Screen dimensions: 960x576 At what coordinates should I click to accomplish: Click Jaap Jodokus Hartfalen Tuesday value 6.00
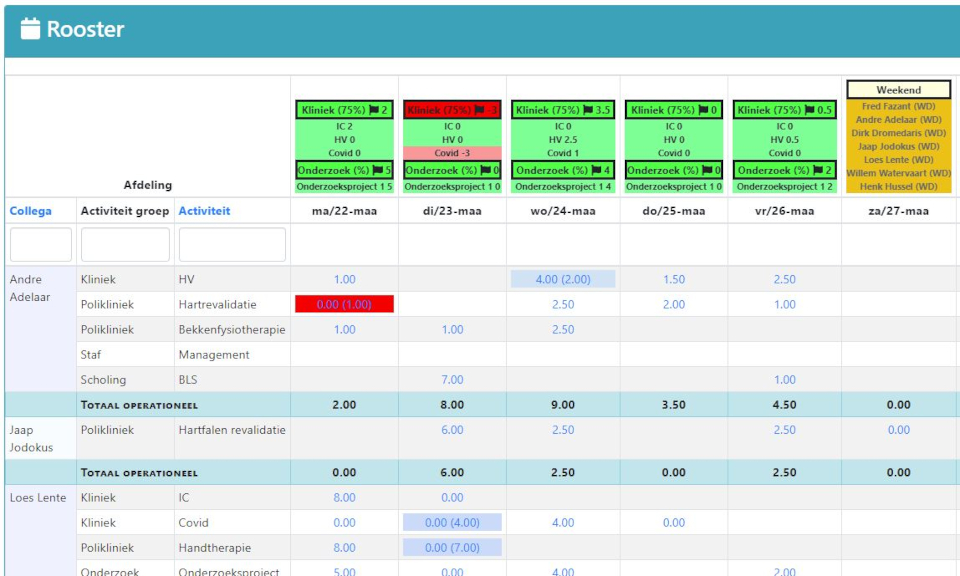(452, 430)
